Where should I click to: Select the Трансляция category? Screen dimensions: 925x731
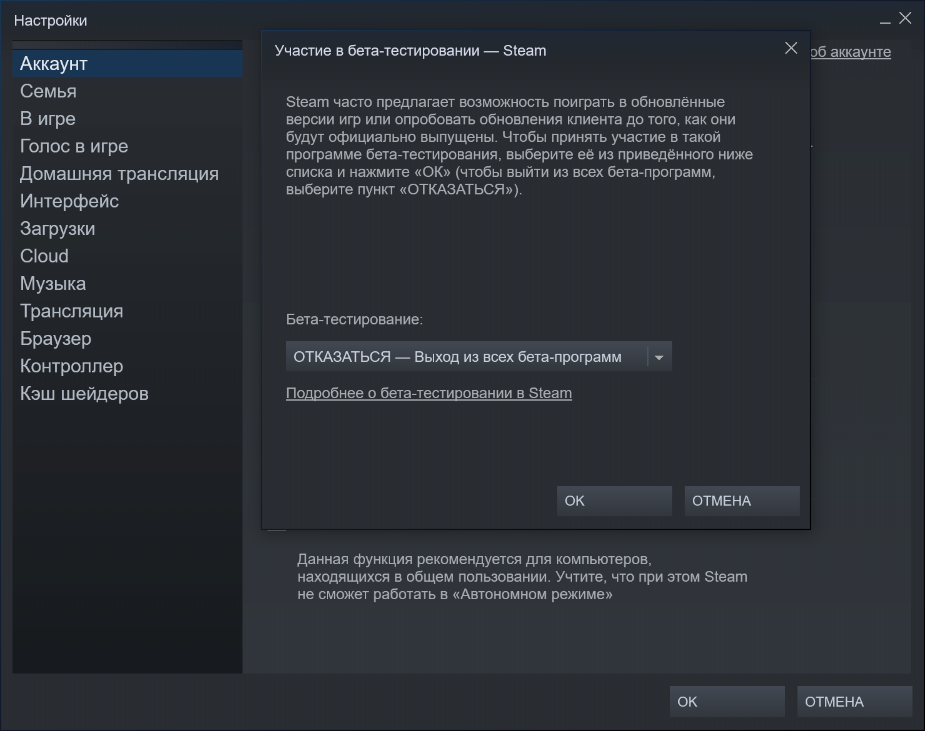(127, 311)
